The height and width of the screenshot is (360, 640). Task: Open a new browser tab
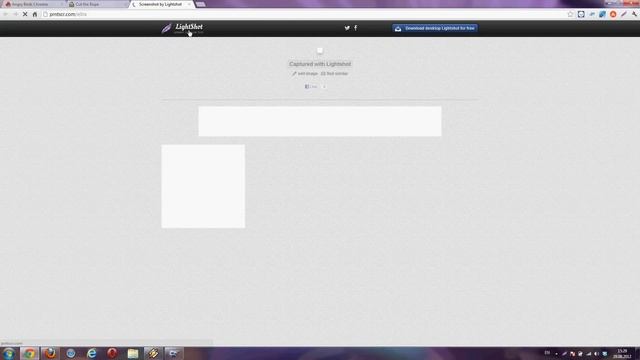[200, 4]
